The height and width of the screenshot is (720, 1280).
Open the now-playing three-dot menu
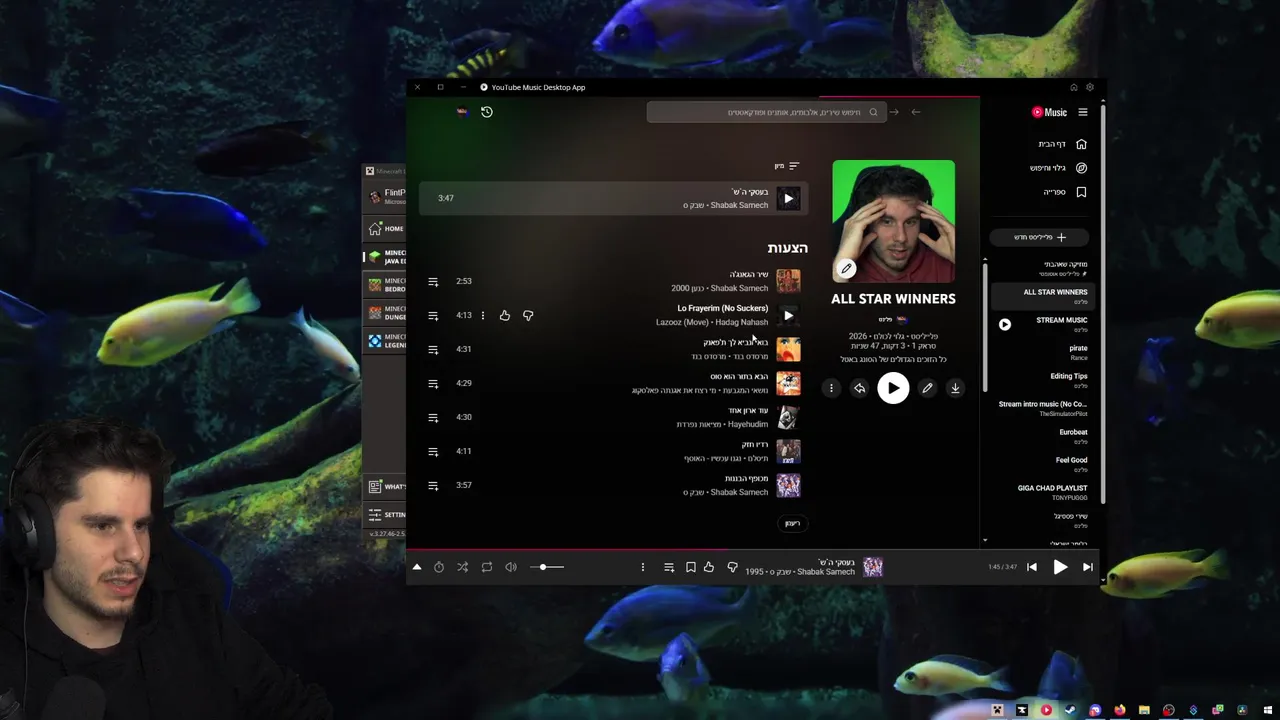(643, 567)
